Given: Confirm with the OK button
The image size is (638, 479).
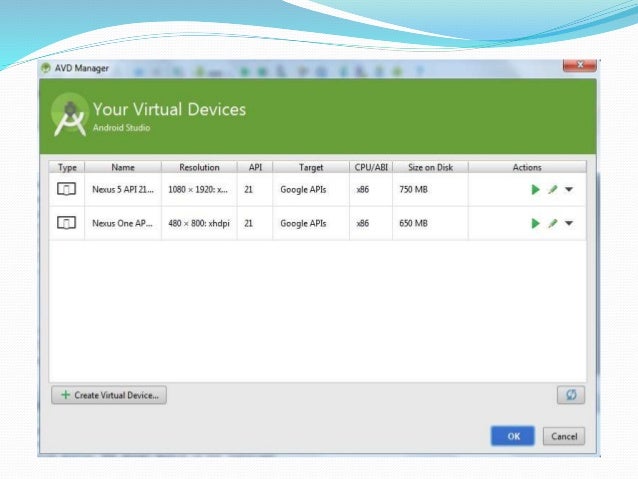Looking at the screenshot, I should tap(513, 436).
